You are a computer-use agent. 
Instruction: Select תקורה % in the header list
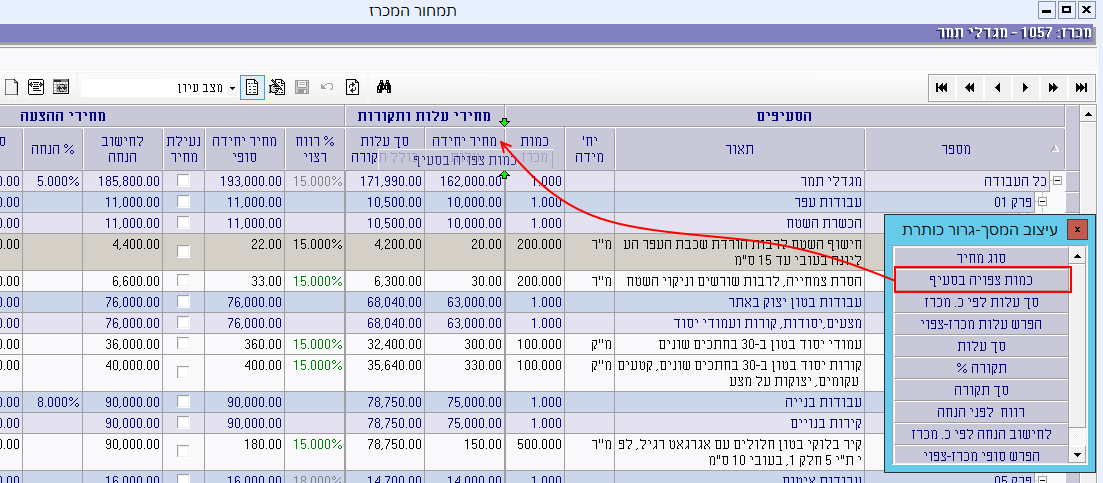(x=980, y=368)
